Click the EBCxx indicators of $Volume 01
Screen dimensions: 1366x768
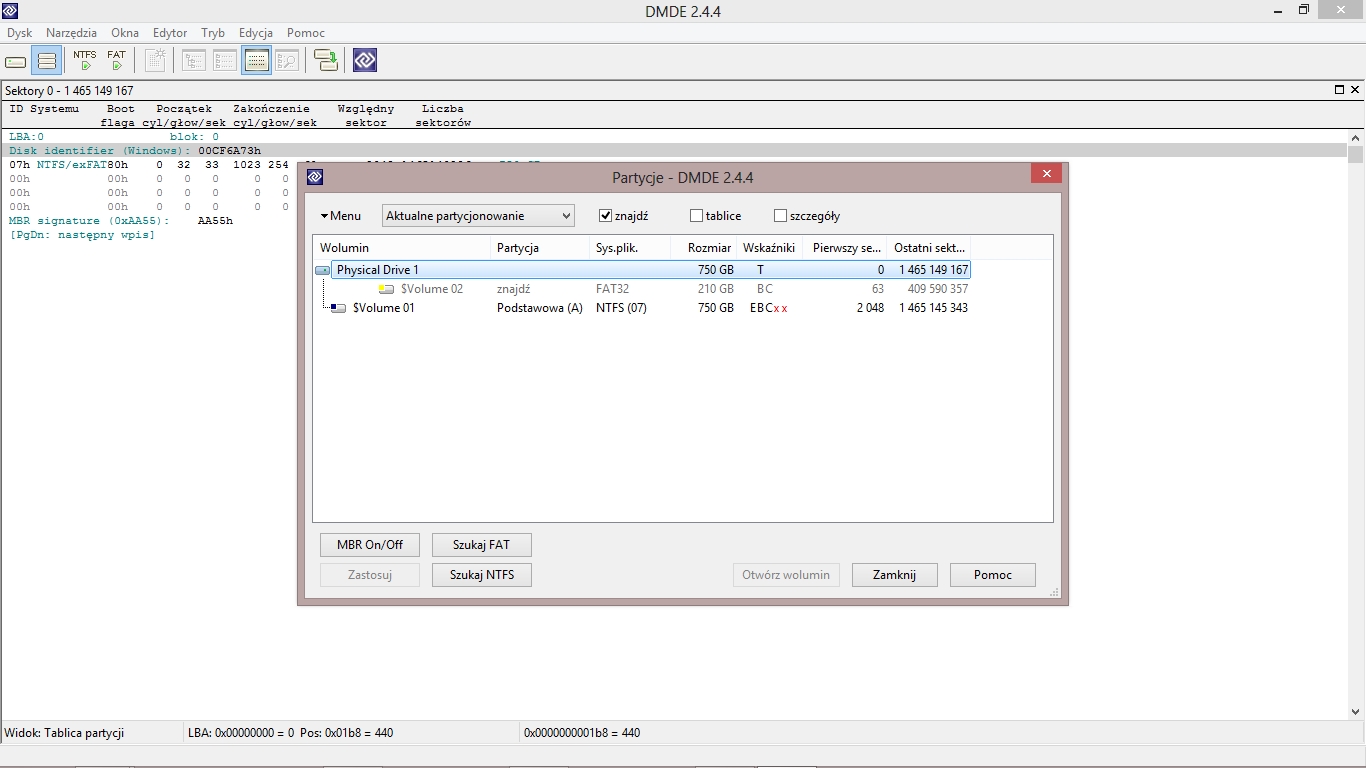tap(769, 308)
